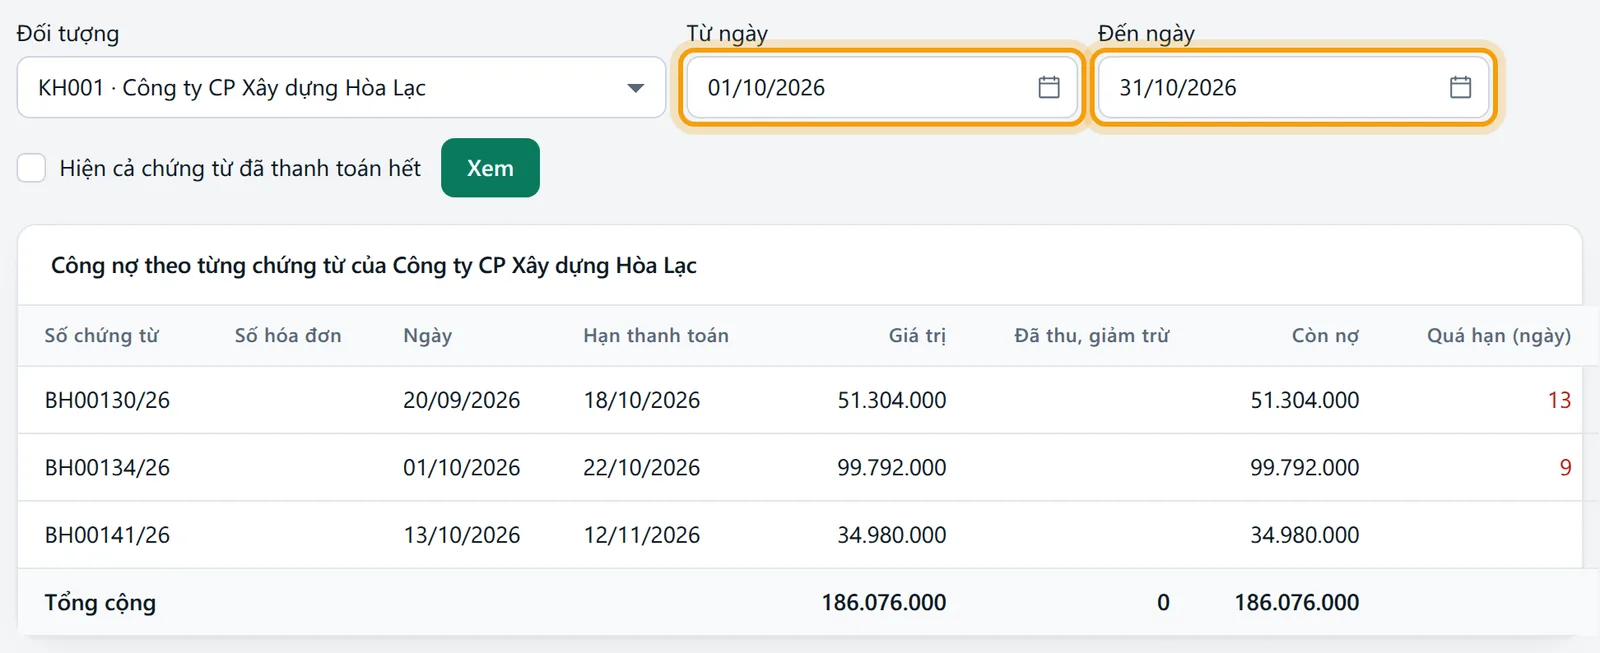Open the Từ ngày calendar picker icon

[x=1049, y=87]
